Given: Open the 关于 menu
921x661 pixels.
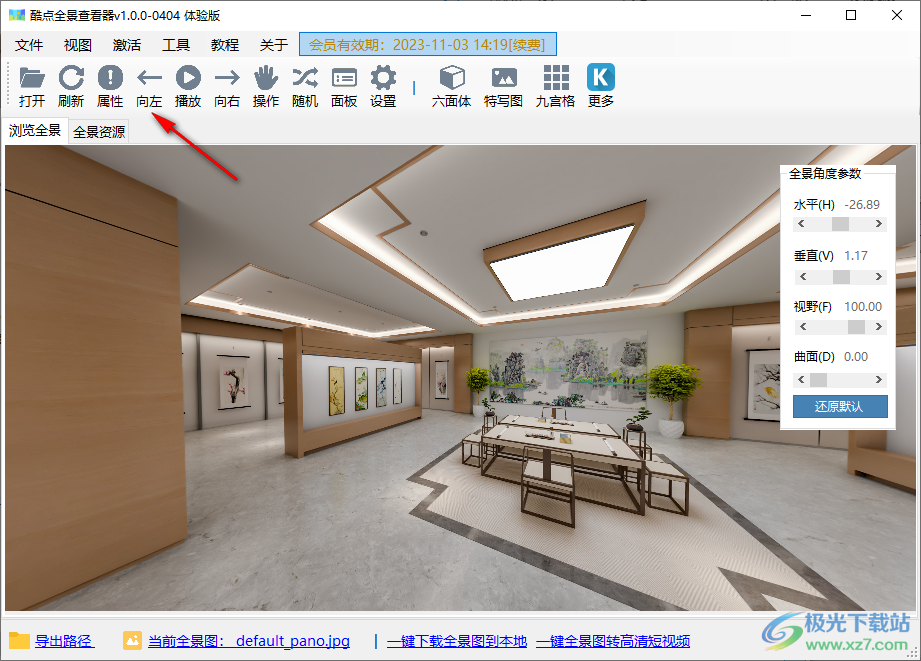Looking at the screenshot, I should pyautogui.click(x=274, y=45).
